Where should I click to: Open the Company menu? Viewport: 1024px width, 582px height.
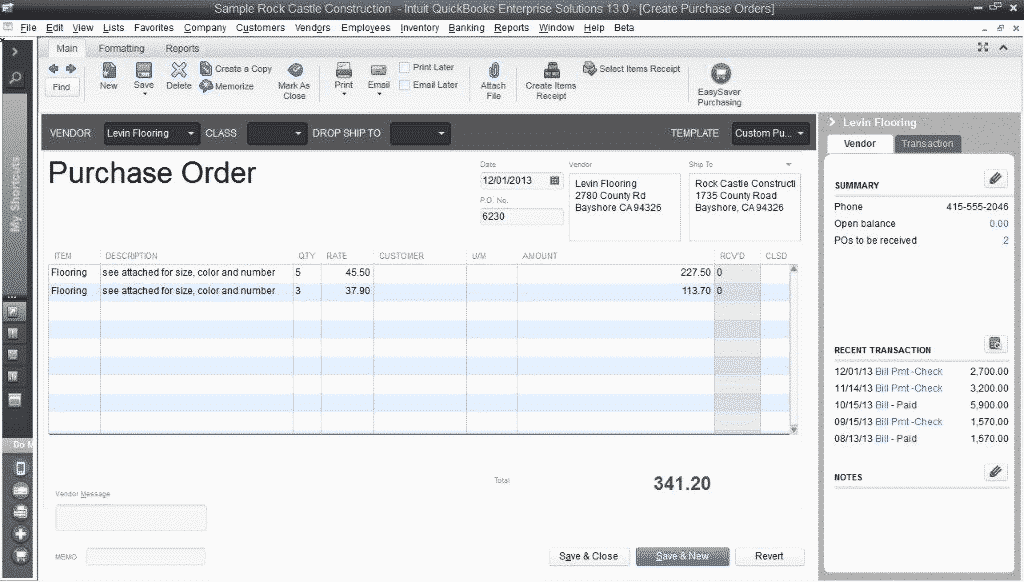point(205,27)
